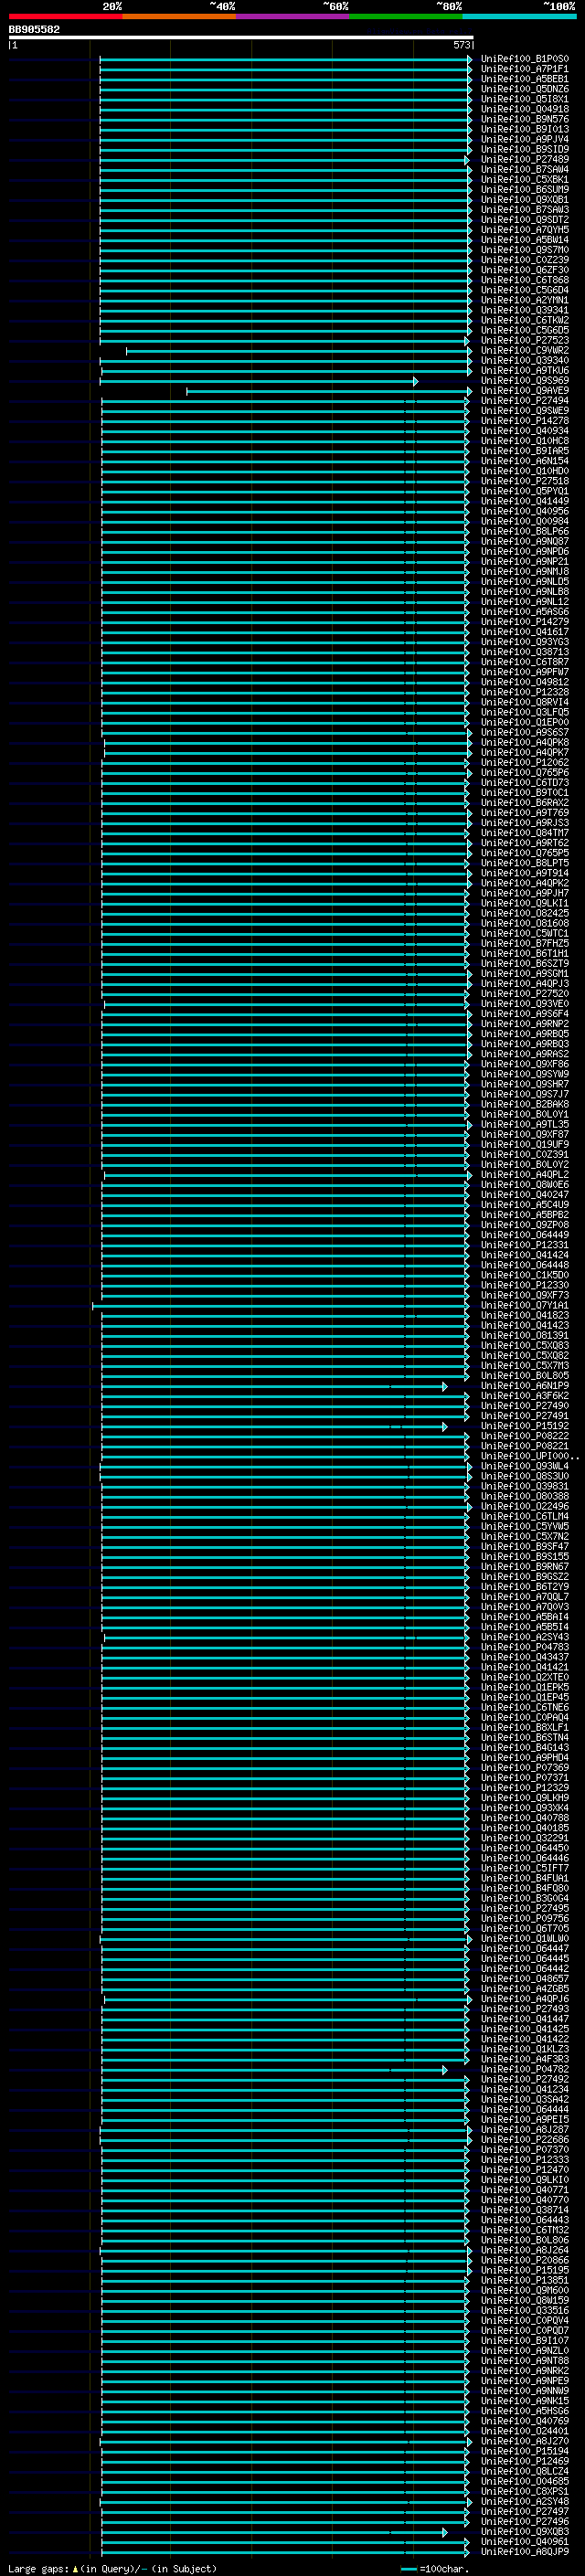Click hit label UniRef100_P14279

524,622
